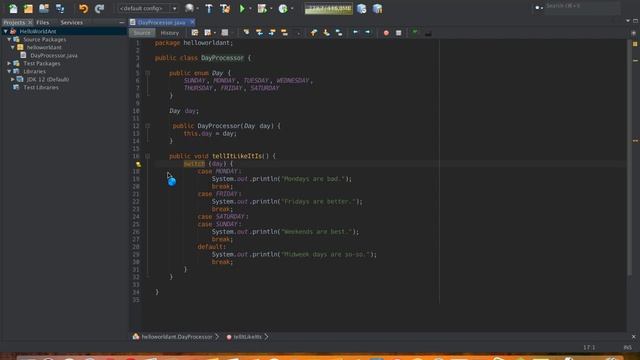The height and width of the screenshot is (360, 640).
Task: Expand the Test Packages node
Action: (9, 64)
